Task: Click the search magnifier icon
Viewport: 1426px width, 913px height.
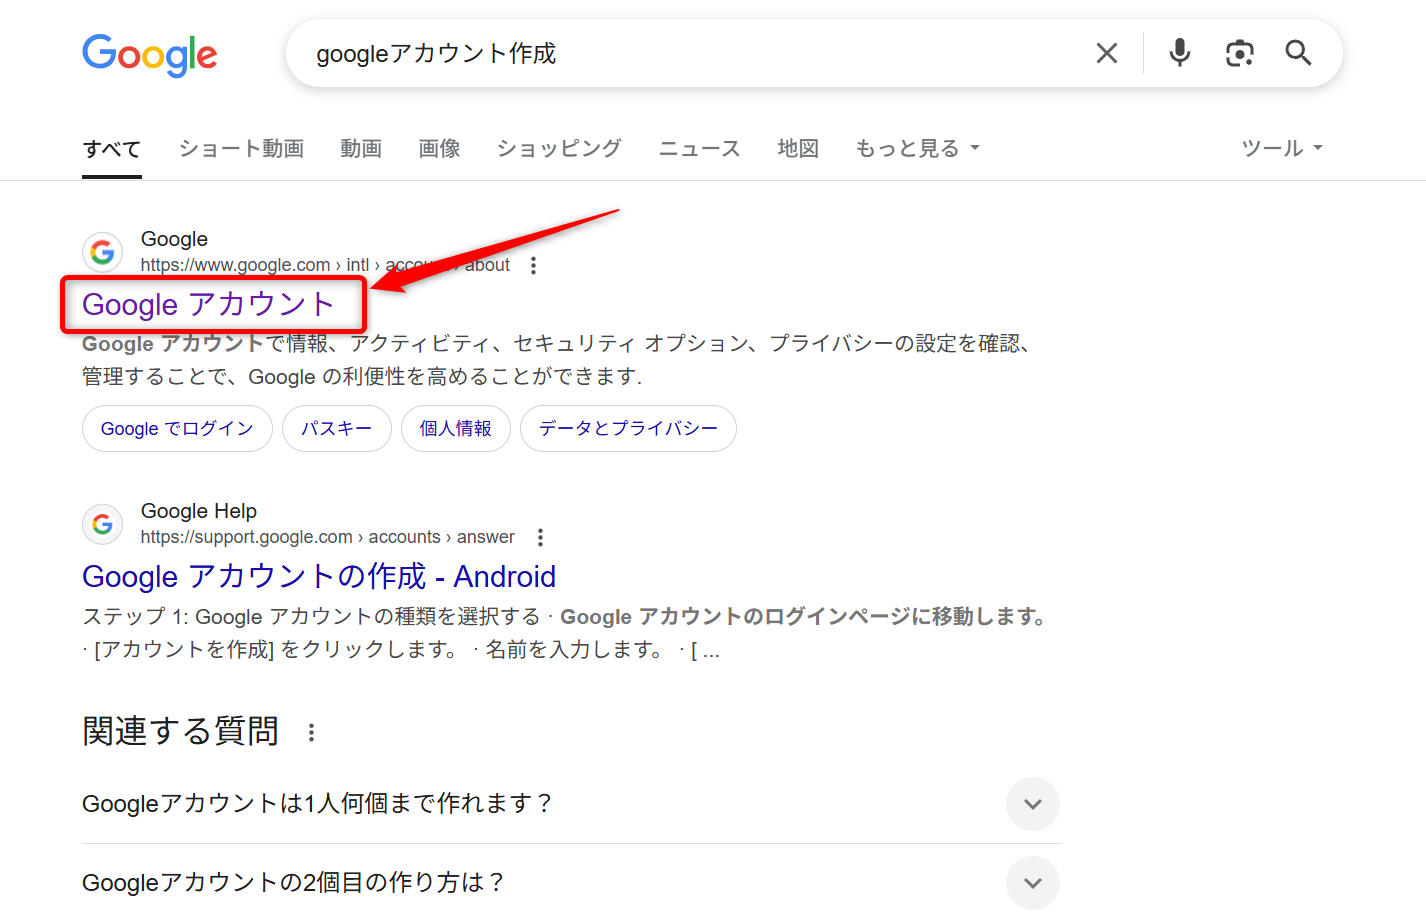Action: click(1298, 53)
